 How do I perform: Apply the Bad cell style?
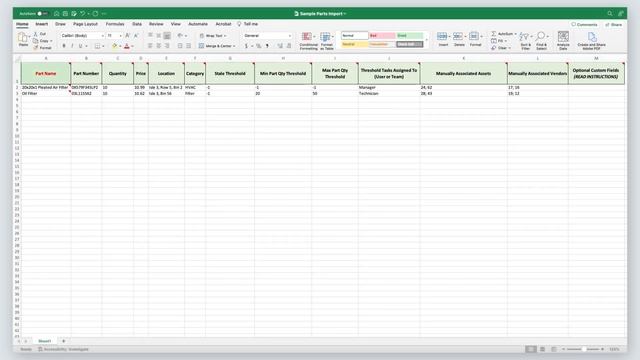point(382,36)
